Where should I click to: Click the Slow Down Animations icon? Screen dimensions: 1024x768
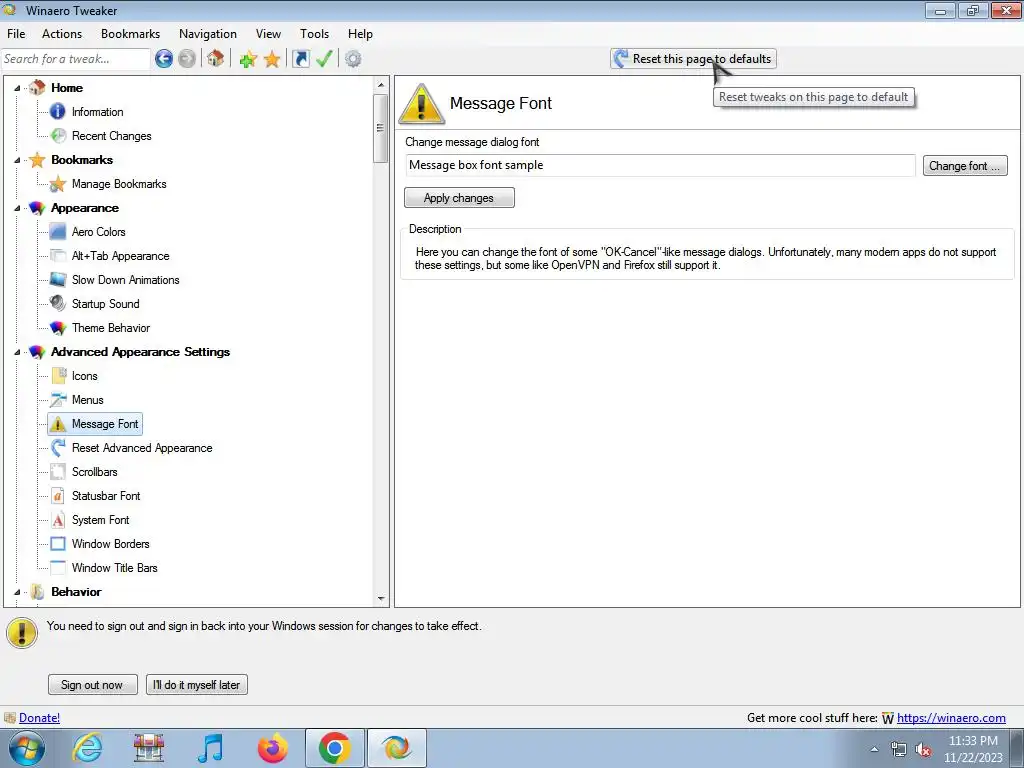(58, 280)
